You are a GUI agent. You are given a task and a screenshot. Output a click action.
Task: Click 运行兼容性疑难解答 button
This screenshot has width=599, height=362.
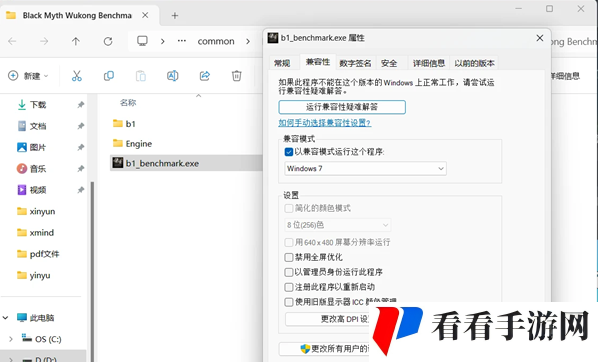(342, 107)
